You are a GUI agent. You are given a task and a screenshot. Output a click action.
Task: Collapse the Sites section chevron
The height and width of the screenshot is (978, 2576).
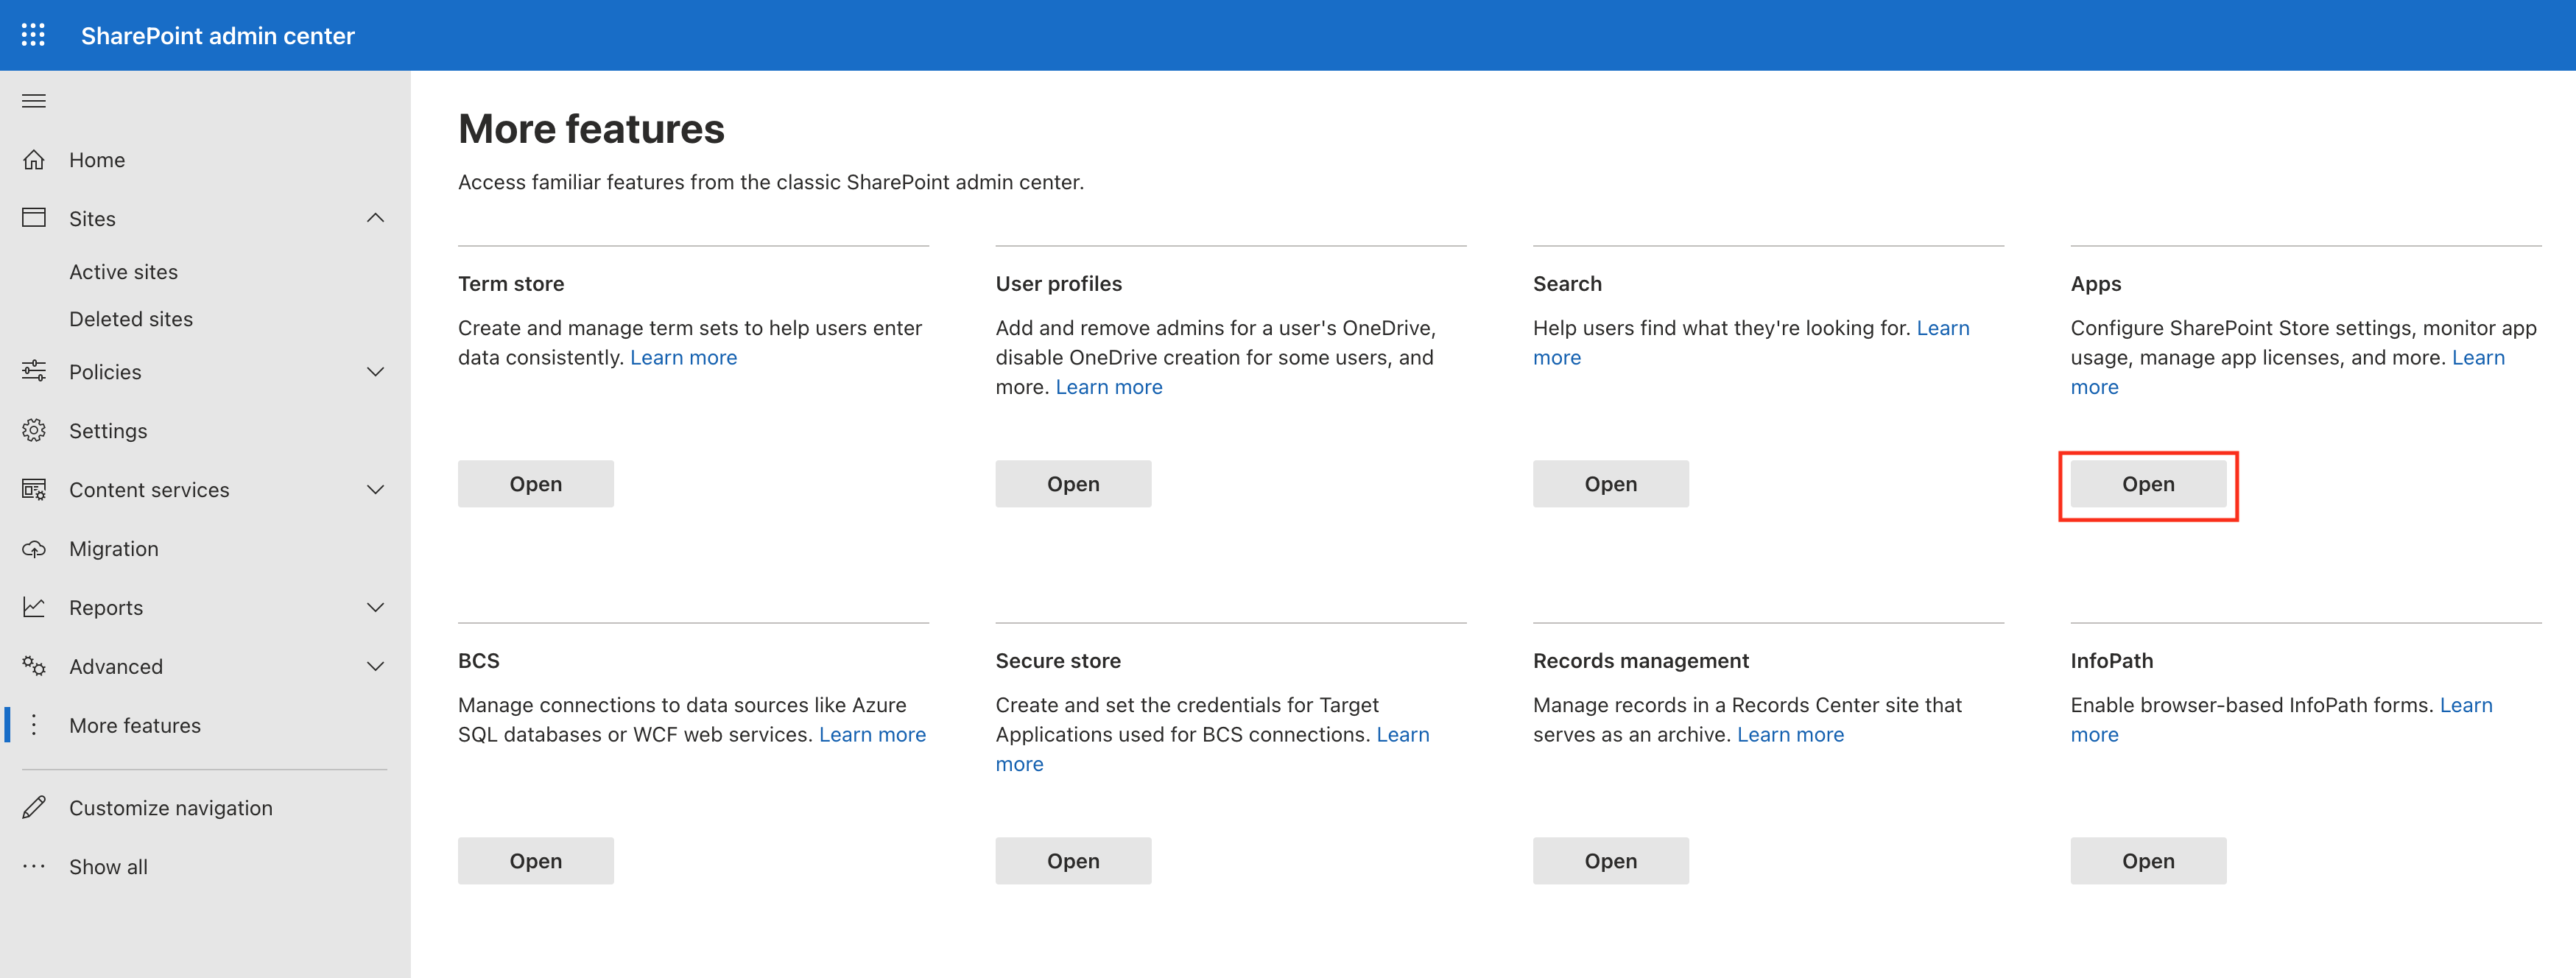pos(376,218)
